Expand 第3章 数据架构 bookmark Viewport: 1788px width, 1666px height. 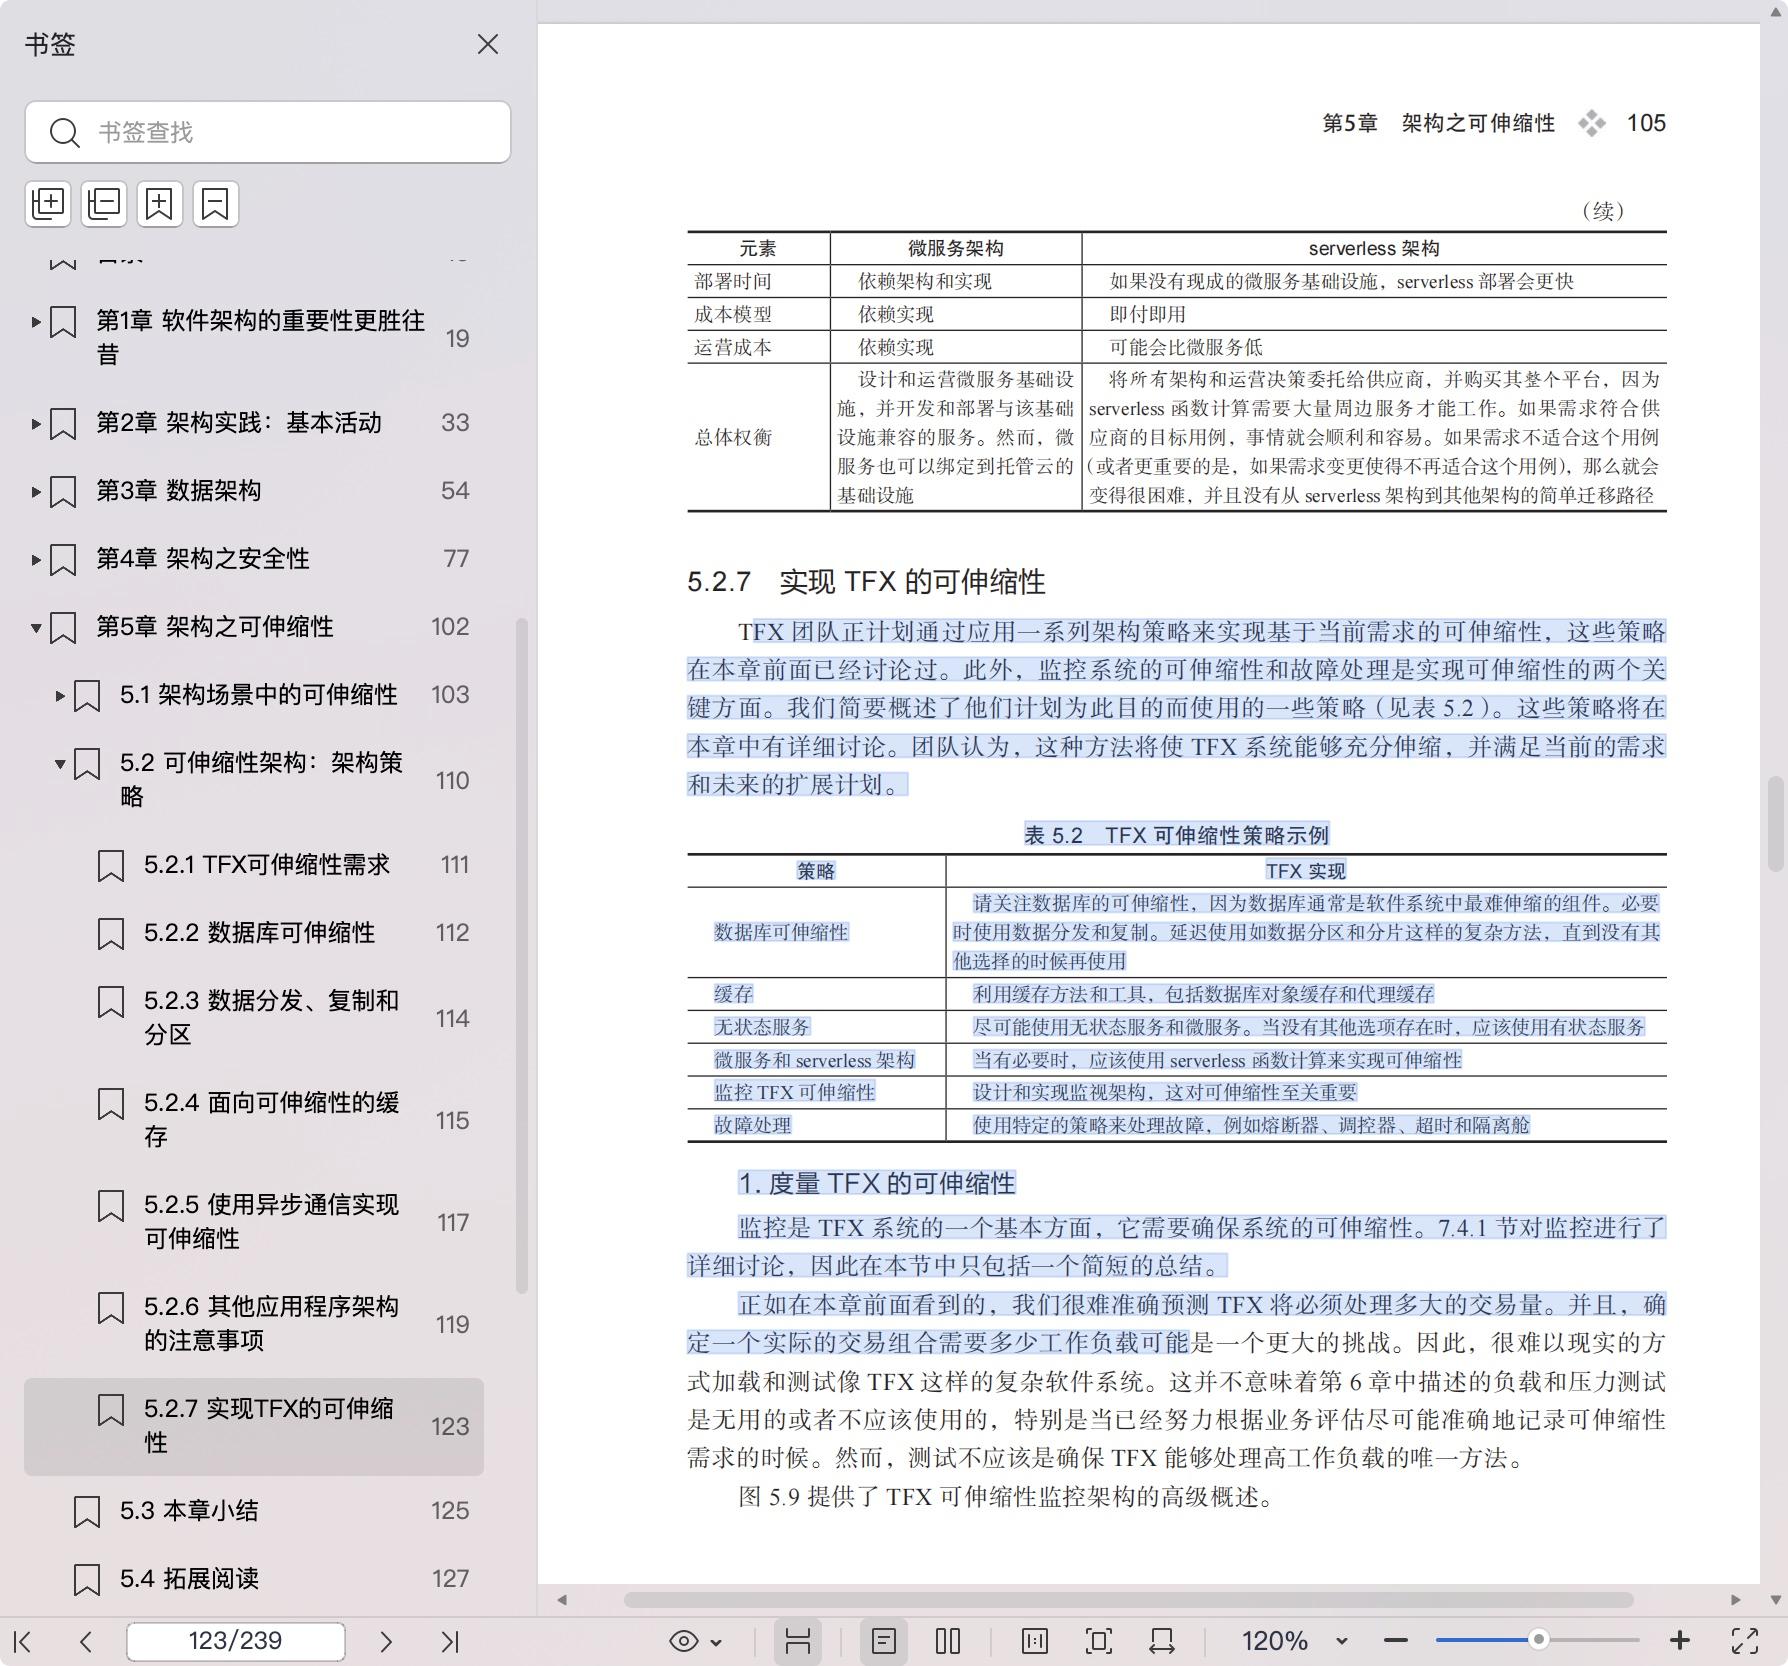[x=35, y=491]
